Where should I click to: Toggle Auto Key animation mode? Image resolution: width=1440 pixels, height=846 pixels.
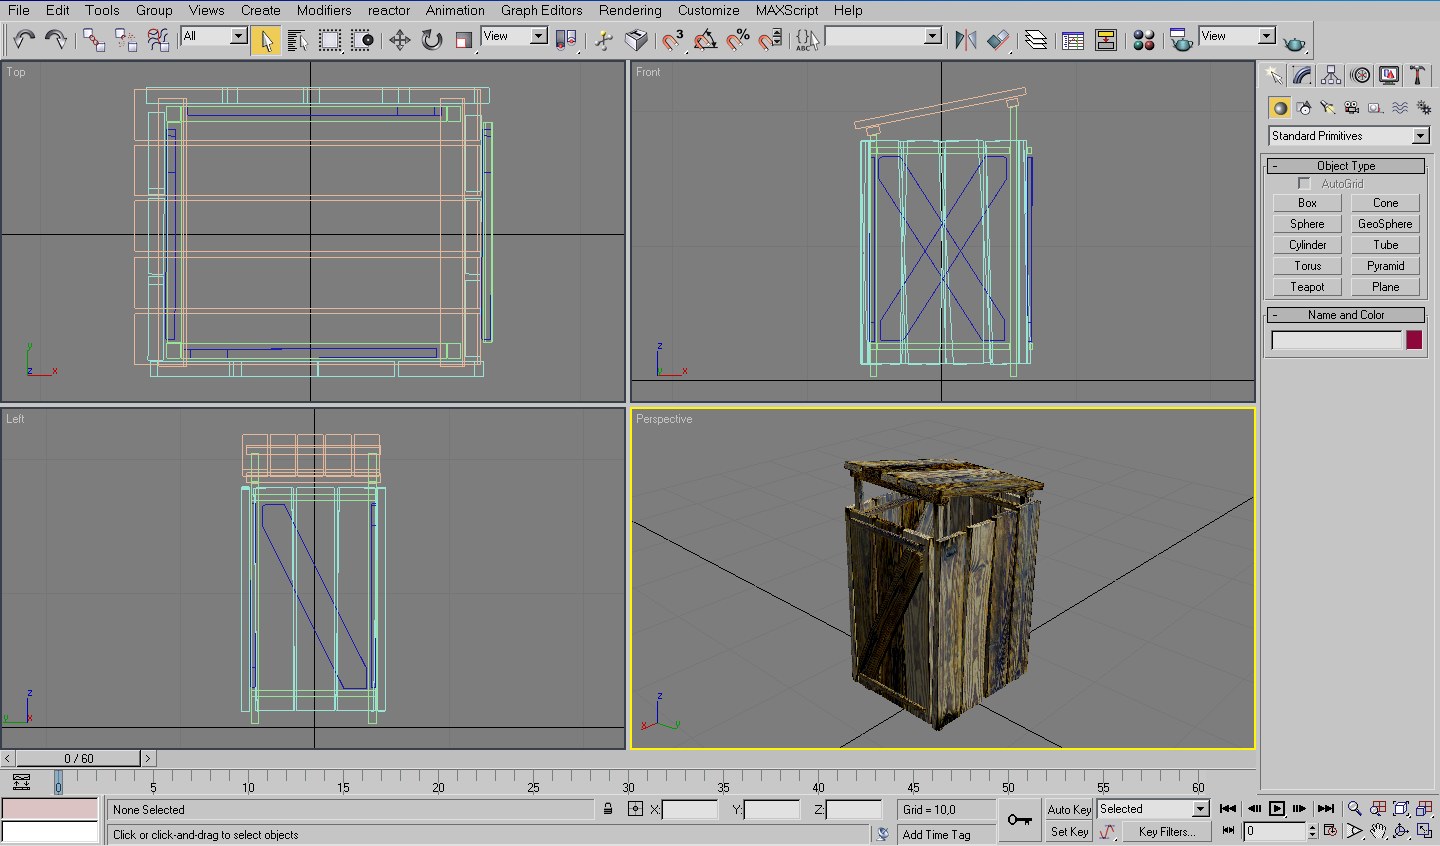point(1068,809)
